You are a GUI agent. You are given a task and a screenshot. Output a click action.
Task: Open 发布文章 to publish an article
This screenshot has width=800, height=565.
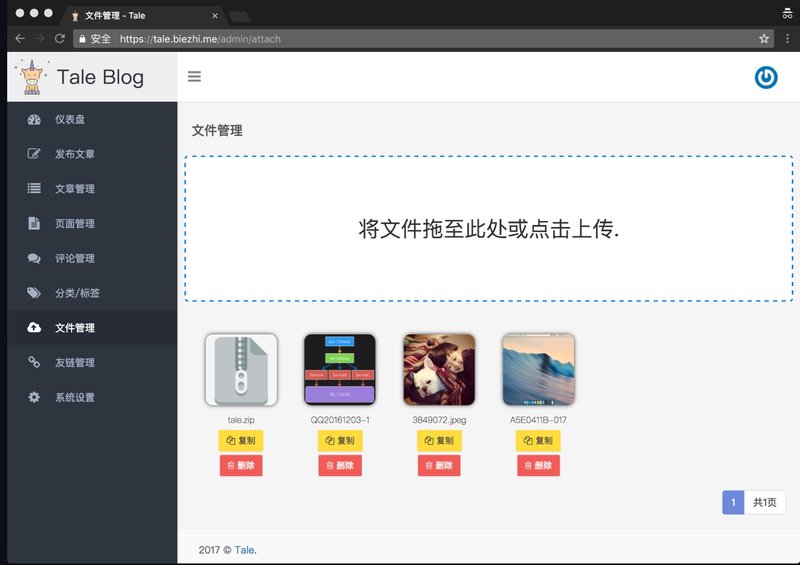tap(92, 154)
